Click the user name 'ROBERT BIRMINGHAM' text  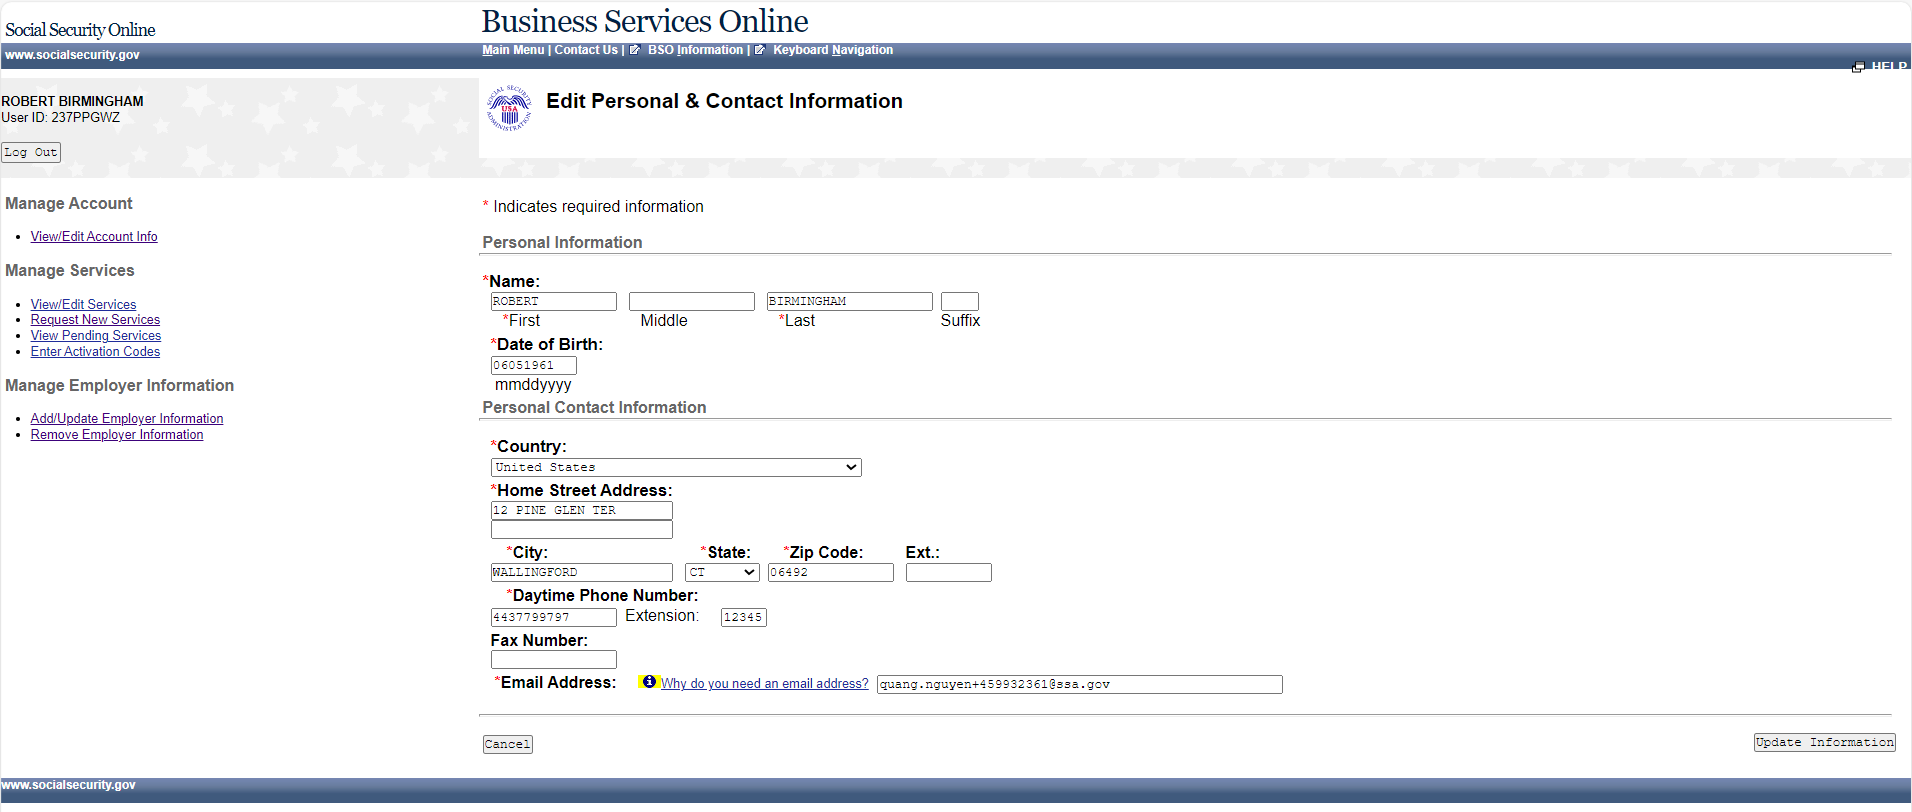coord(72,101)
